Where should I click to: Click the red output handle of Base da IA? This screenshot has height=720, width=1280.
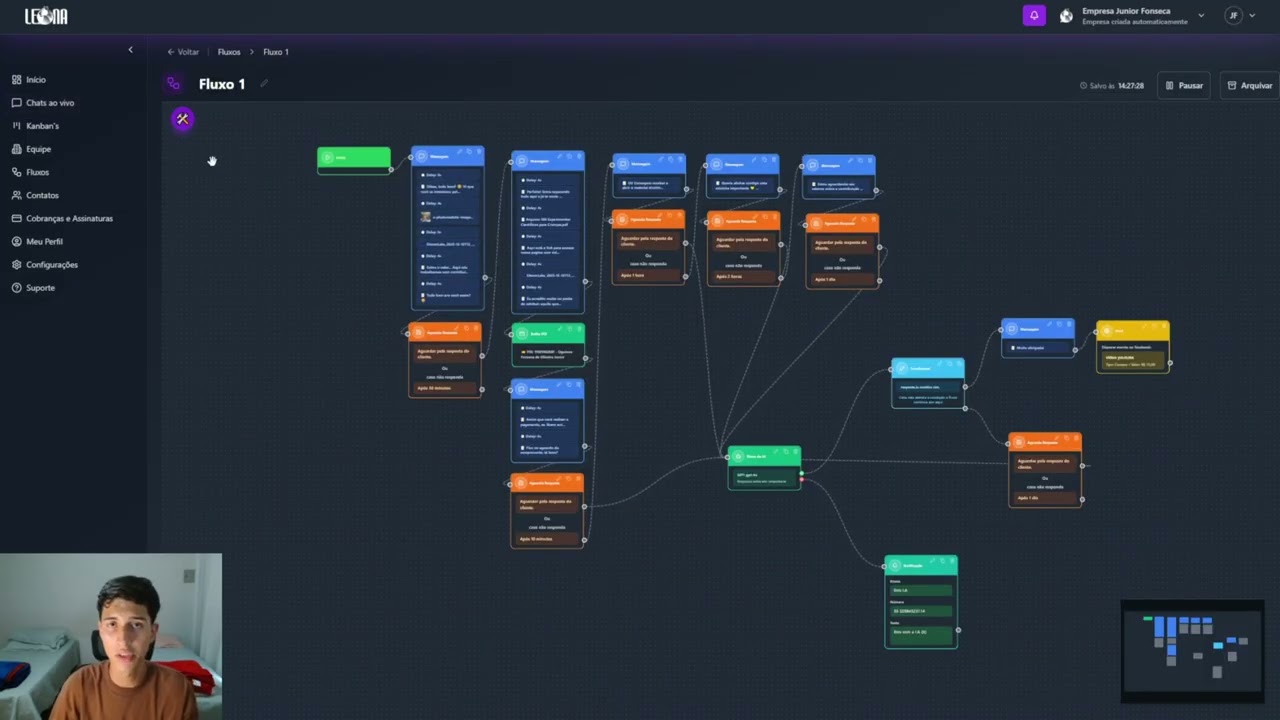(x=801, y=480)
